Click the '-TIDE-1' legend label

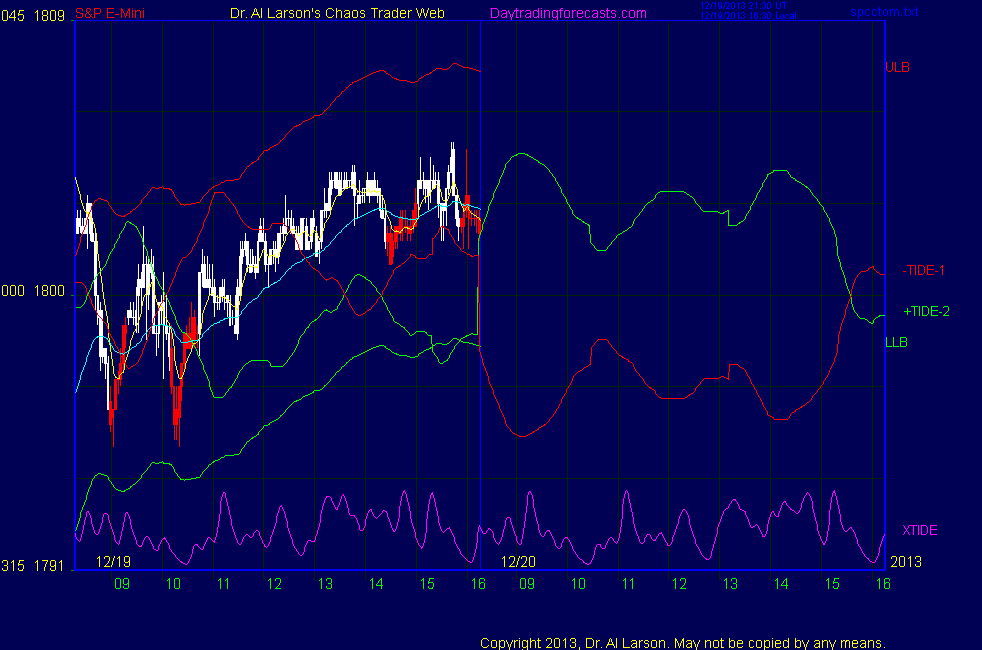[x=923, y=271]
